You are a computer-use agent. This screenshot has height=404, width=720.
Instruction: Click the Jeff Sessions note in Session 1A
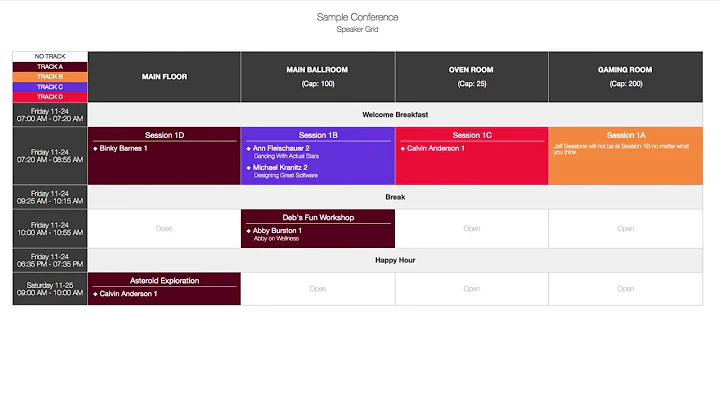[x=621, y=149]
